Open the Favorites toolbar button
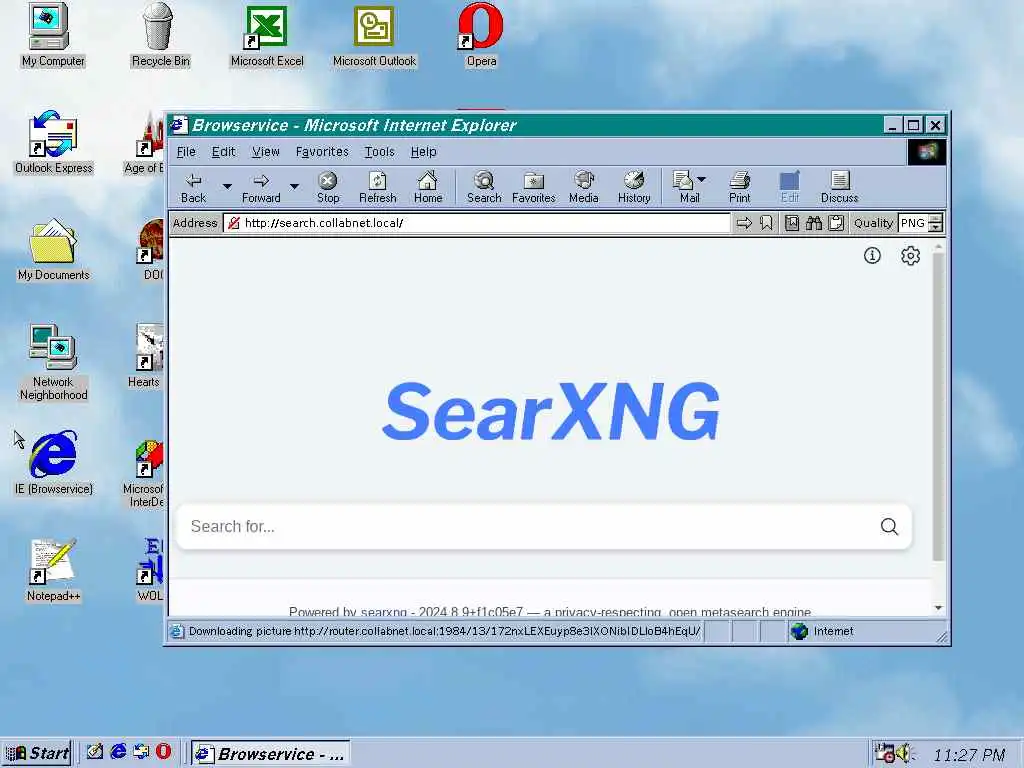 point(534,187)
